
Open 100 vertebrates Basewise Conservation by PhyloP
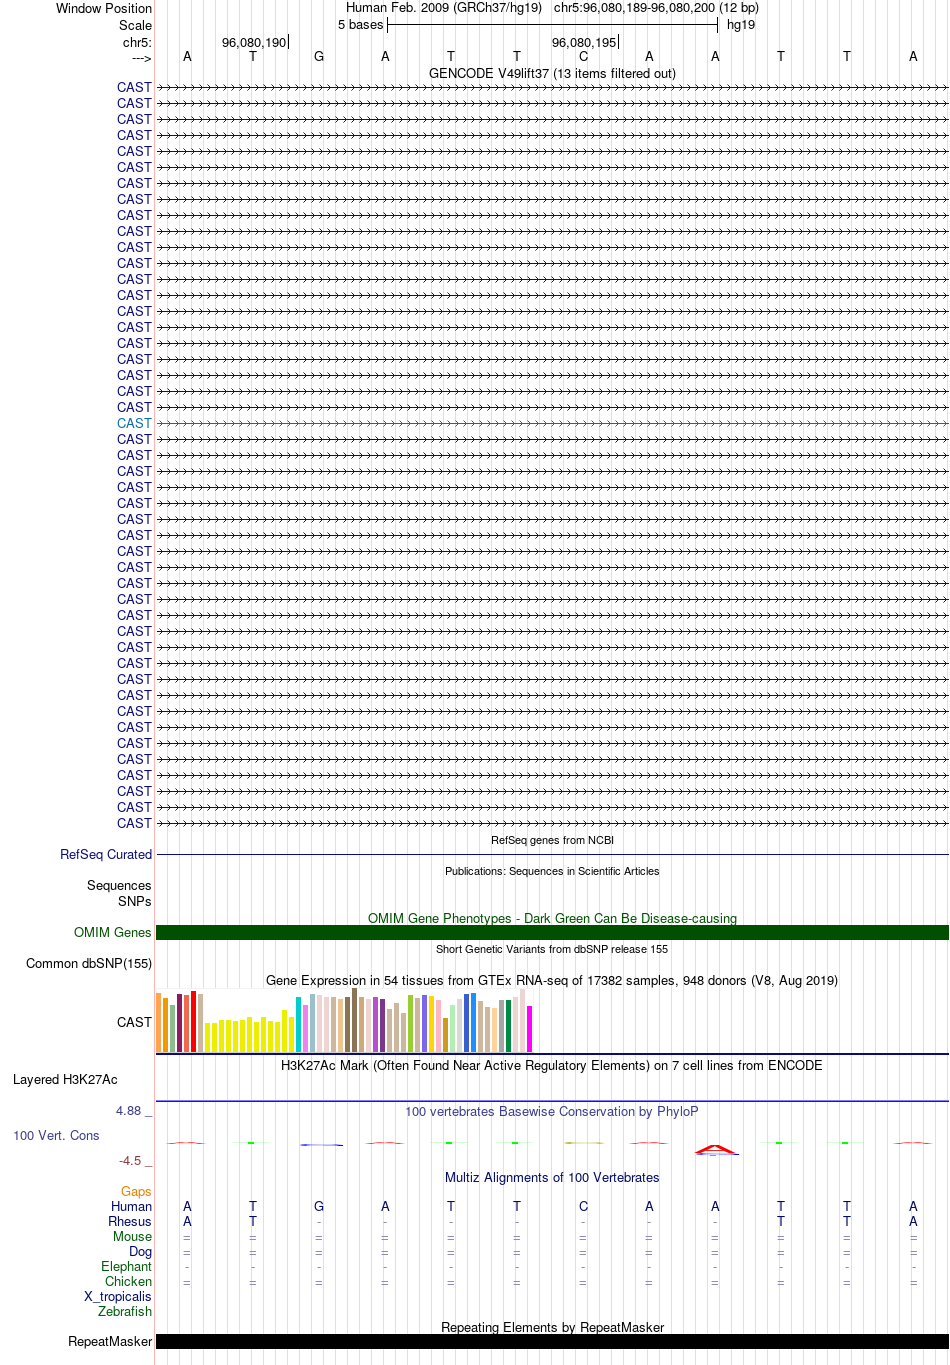(x=552, y=1111)
